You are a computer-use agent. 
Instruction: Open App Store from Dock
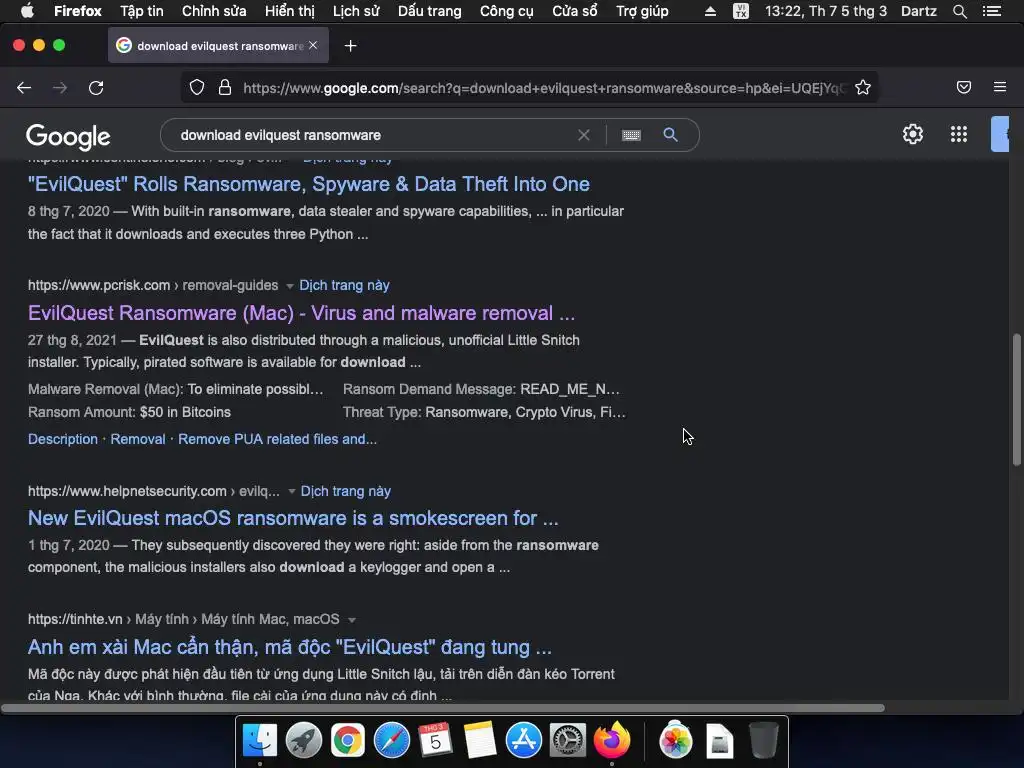[x=524, y=741]
